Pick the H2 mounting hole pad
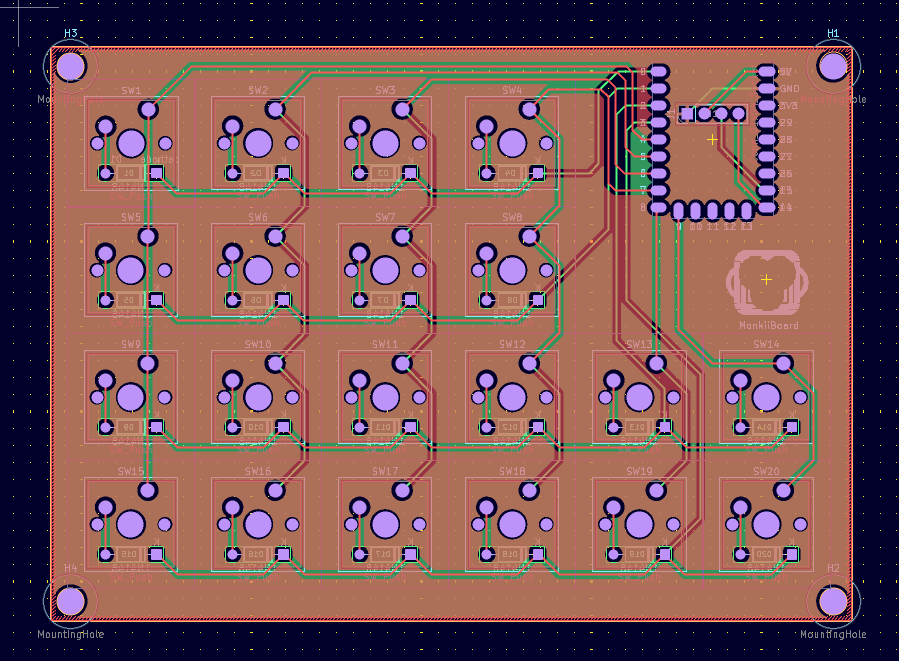This screenshot has width=899, height=661. (x=832, y=601)
